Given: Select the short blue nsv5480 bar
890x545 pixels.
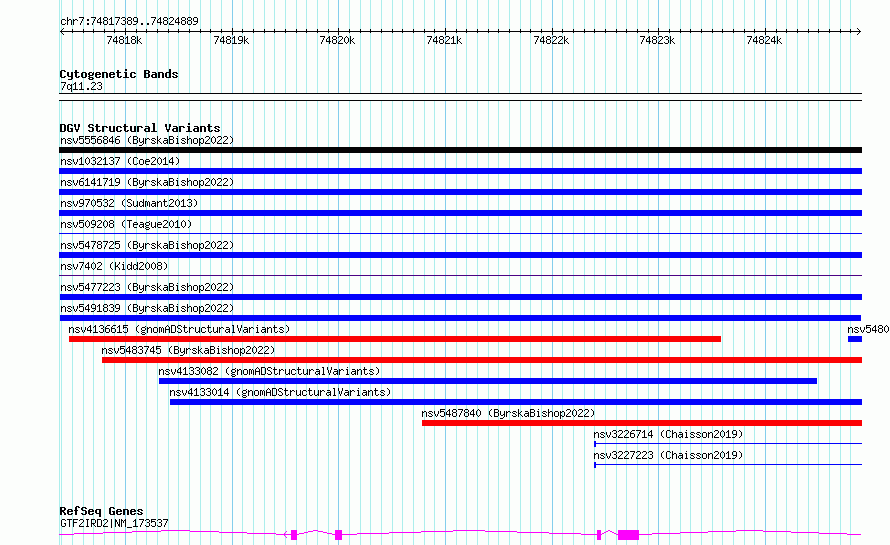Looking at the screenshot, I should 855,339.
